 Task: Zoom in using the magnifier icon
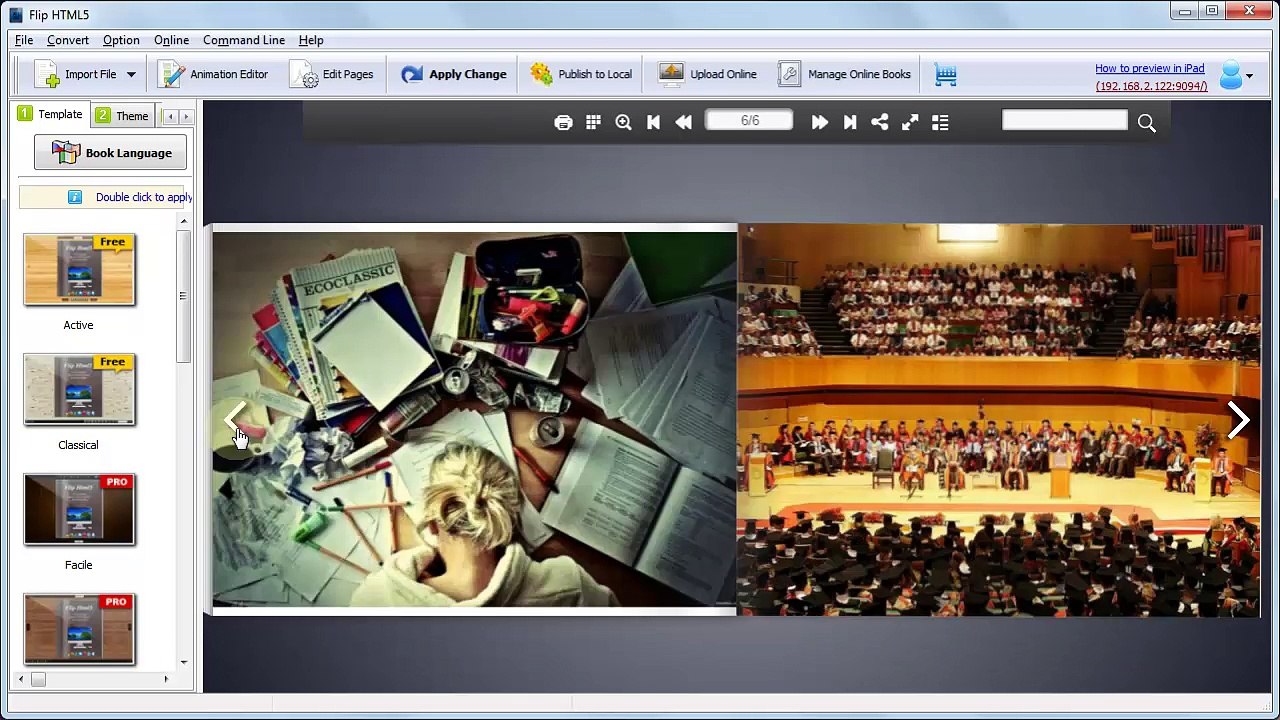pyautogui.click(x=623, y=122)
